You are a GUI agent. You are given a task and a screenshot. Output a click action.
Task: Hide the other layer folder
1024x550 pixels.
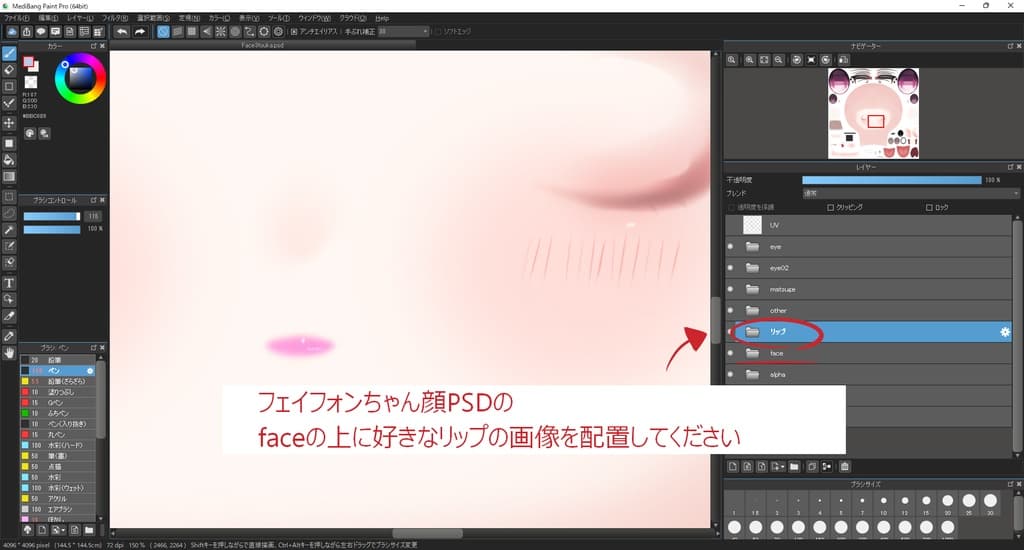click(730, 310)
